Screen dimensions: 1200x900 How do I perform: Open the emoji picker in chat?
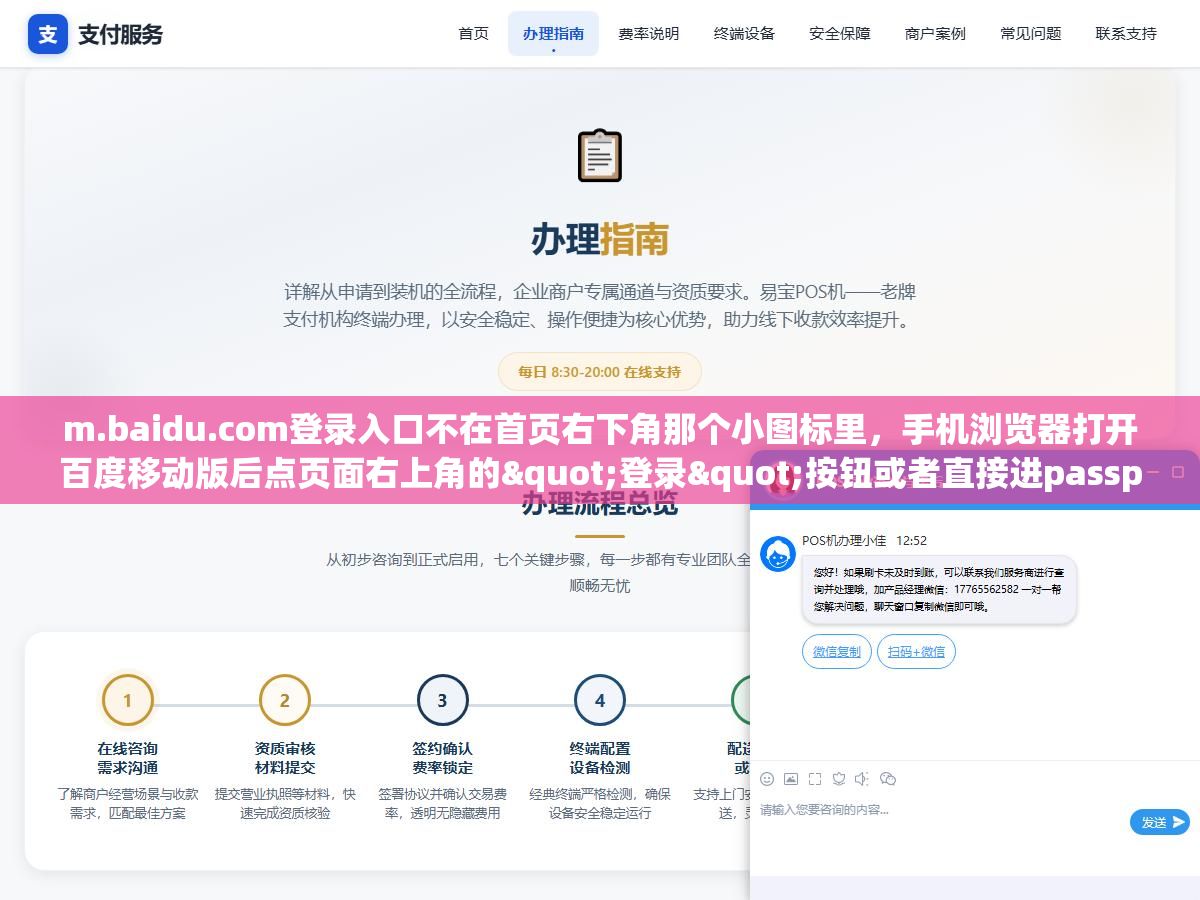767,779
